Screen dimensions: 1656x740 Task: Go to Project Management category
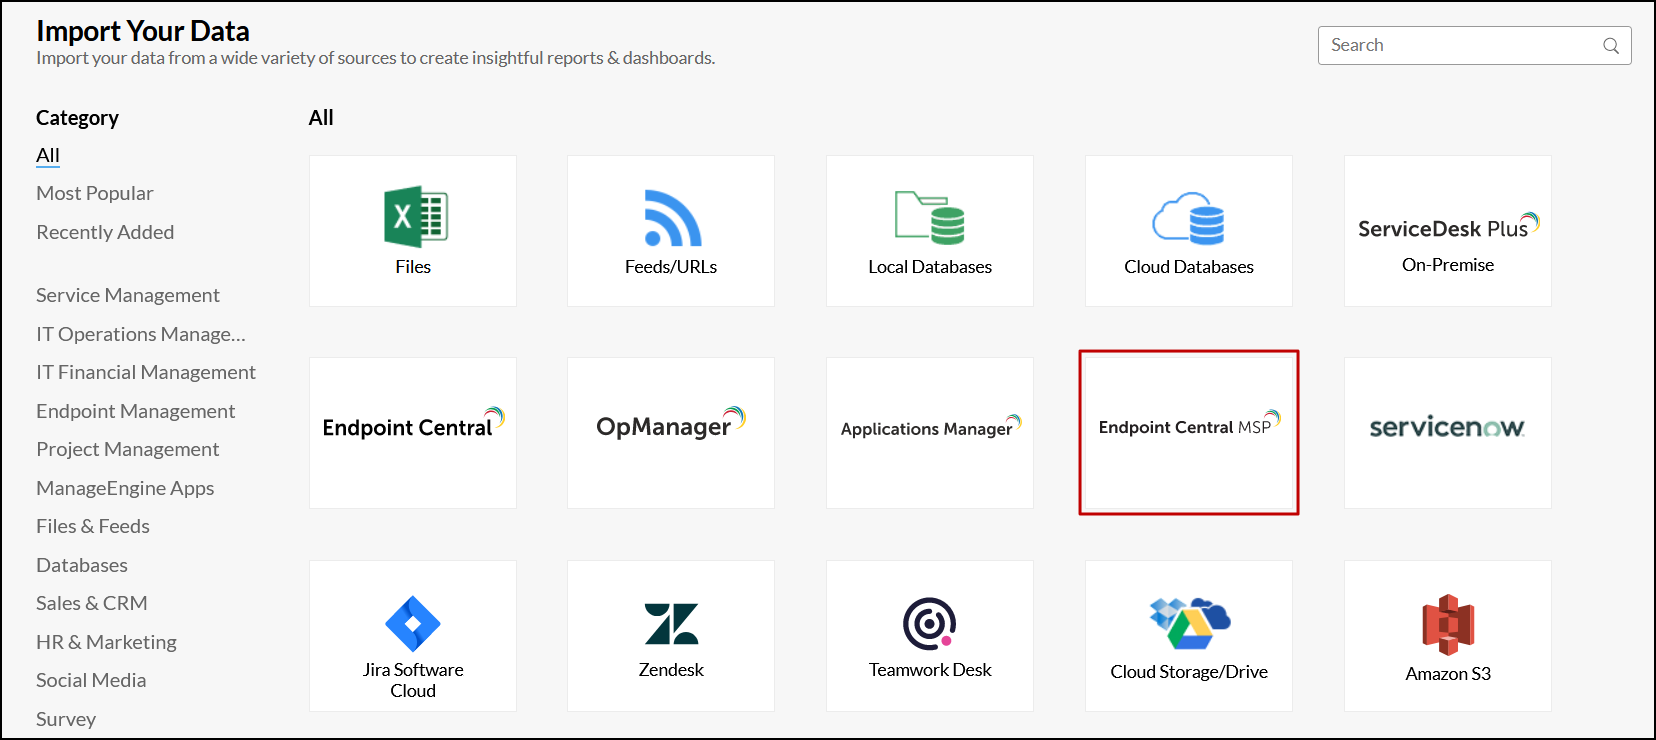[128, 449]
